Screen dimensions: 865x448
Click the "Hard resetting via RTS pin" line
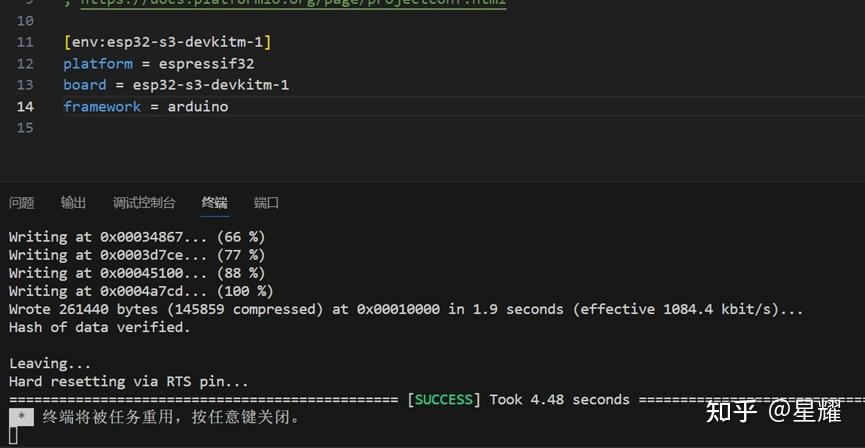[x=128, y=381]
